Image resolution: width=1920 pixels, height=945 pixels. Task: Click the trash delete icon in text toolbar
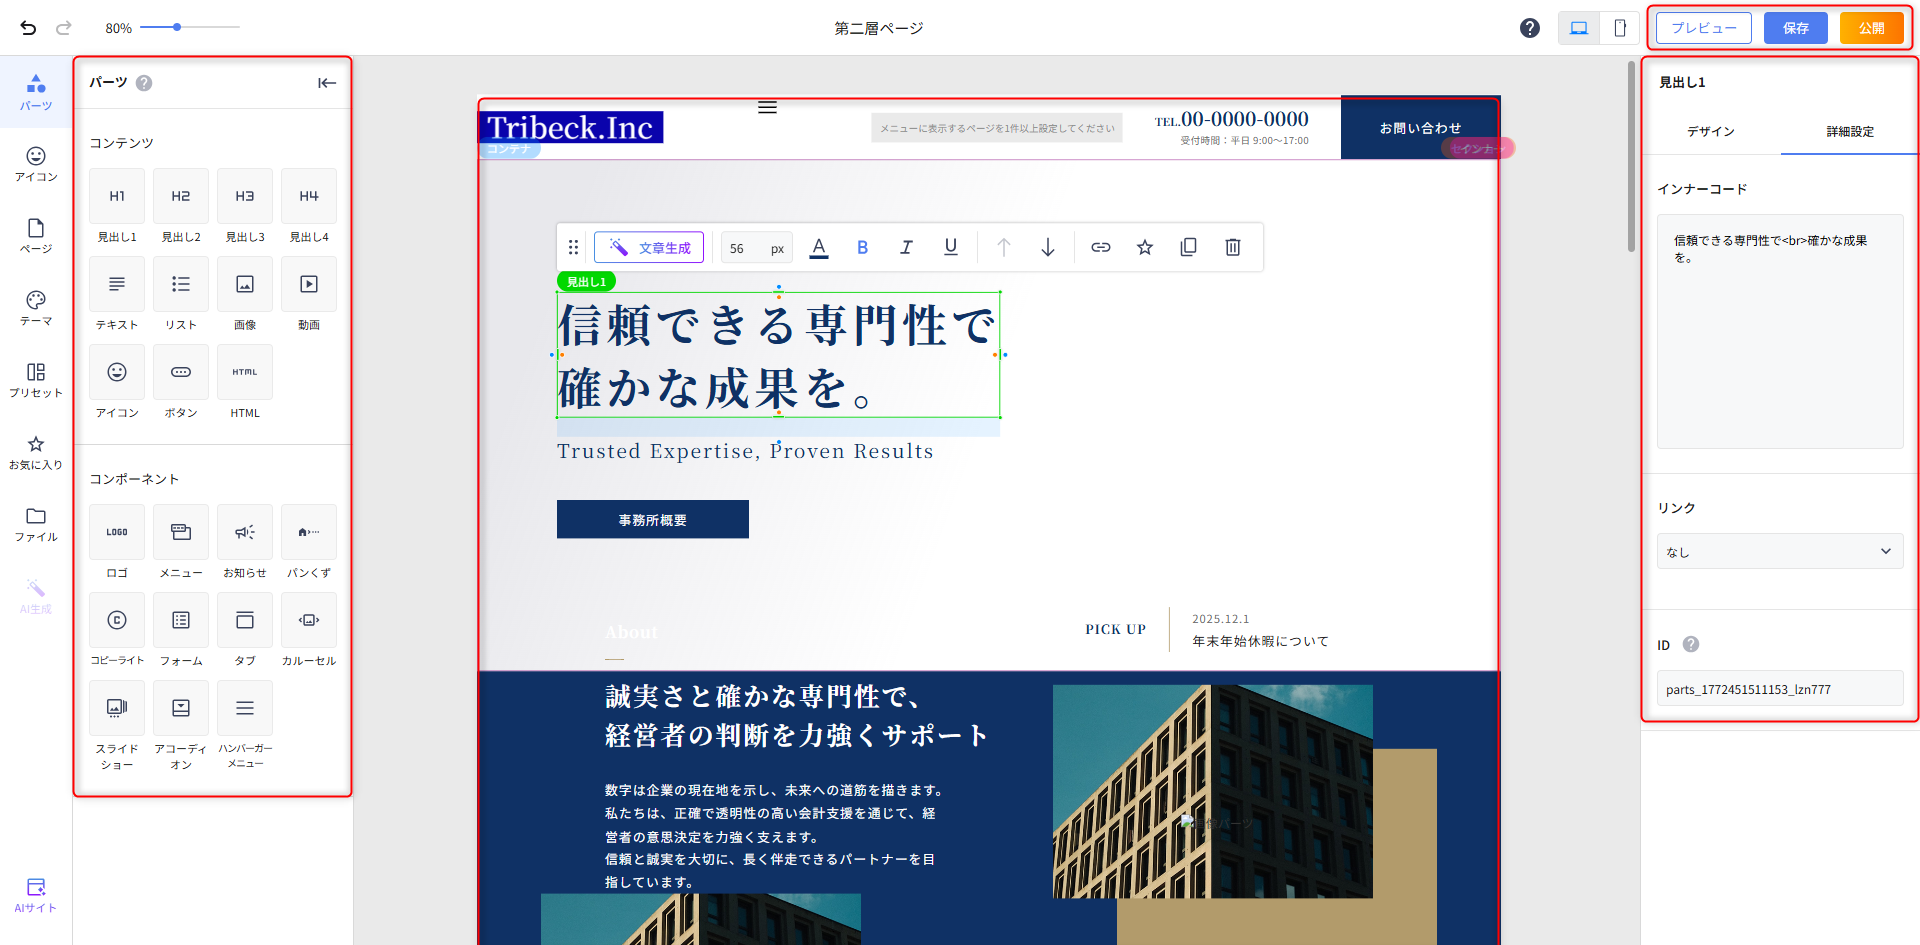coord(1232,247)
